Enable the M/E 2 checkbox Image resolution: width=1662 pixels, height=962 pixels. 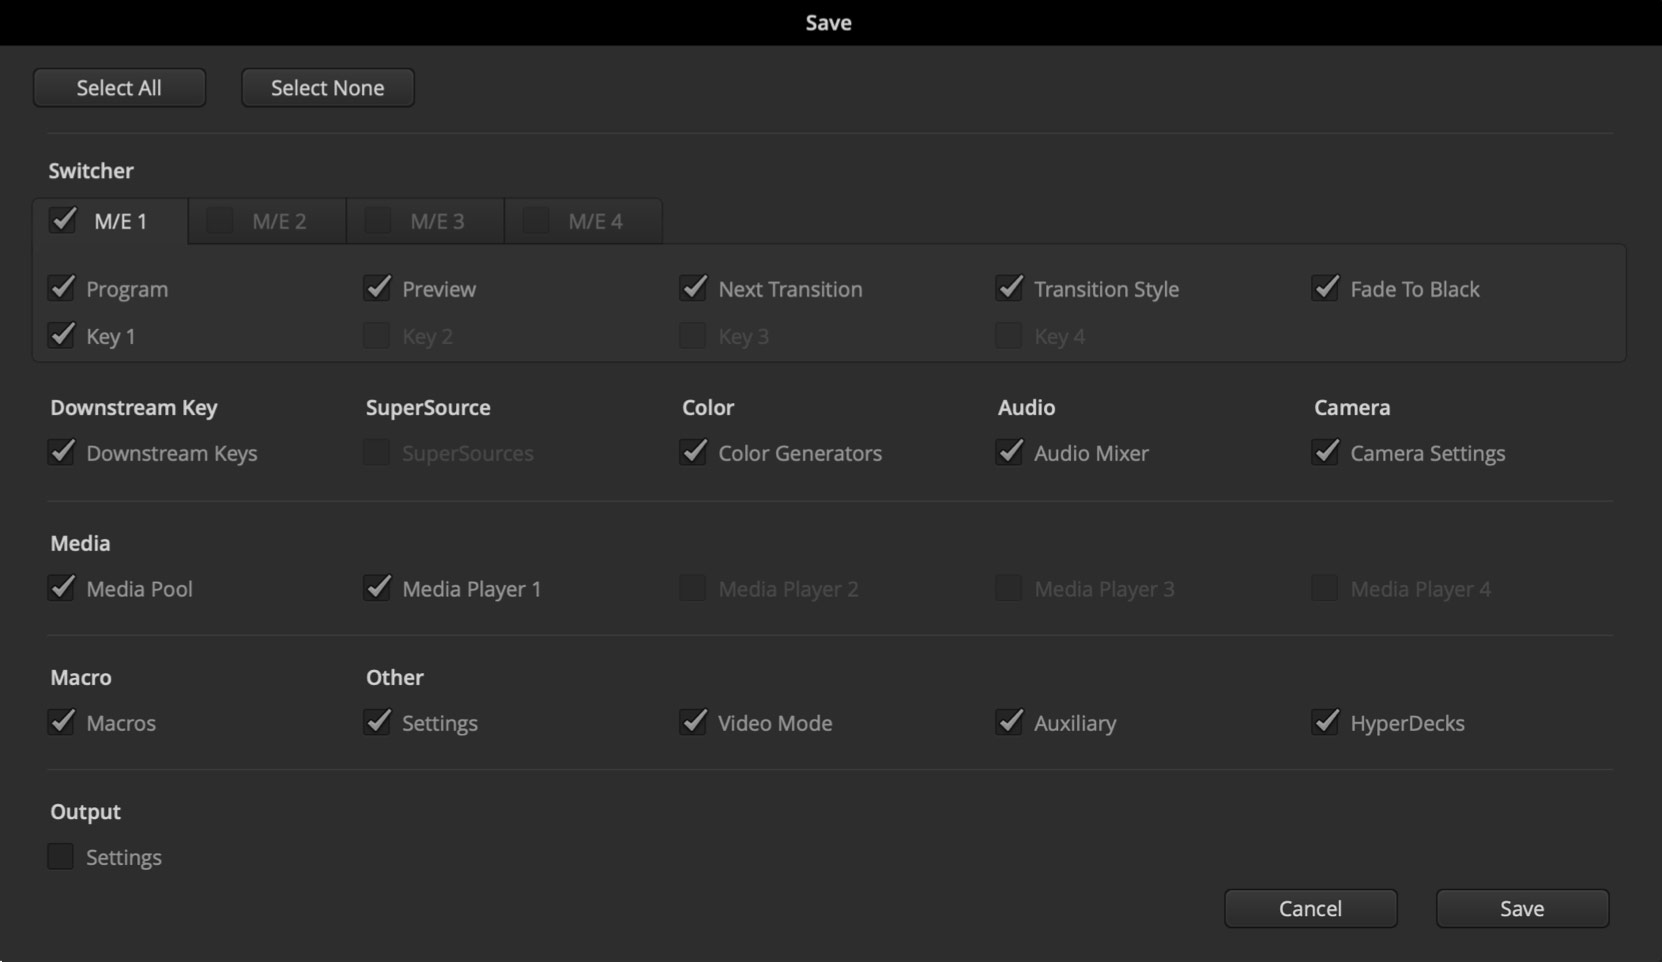[218, 220]
